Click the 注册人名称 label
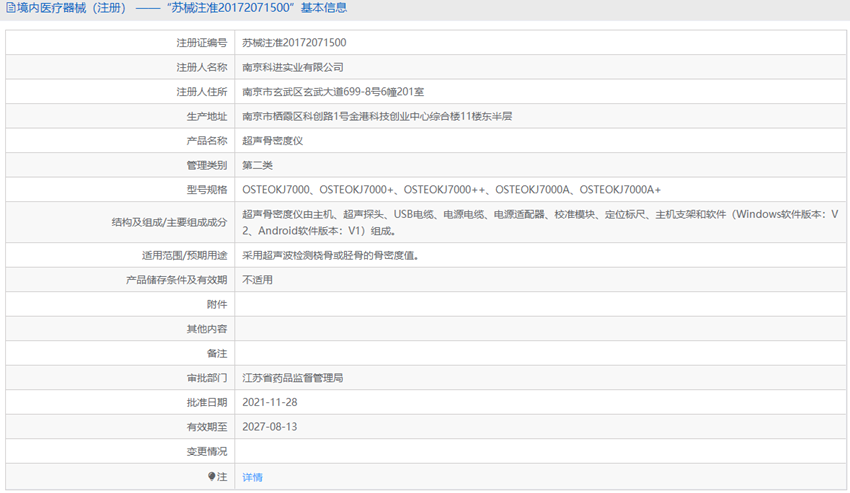 point(202,67)
